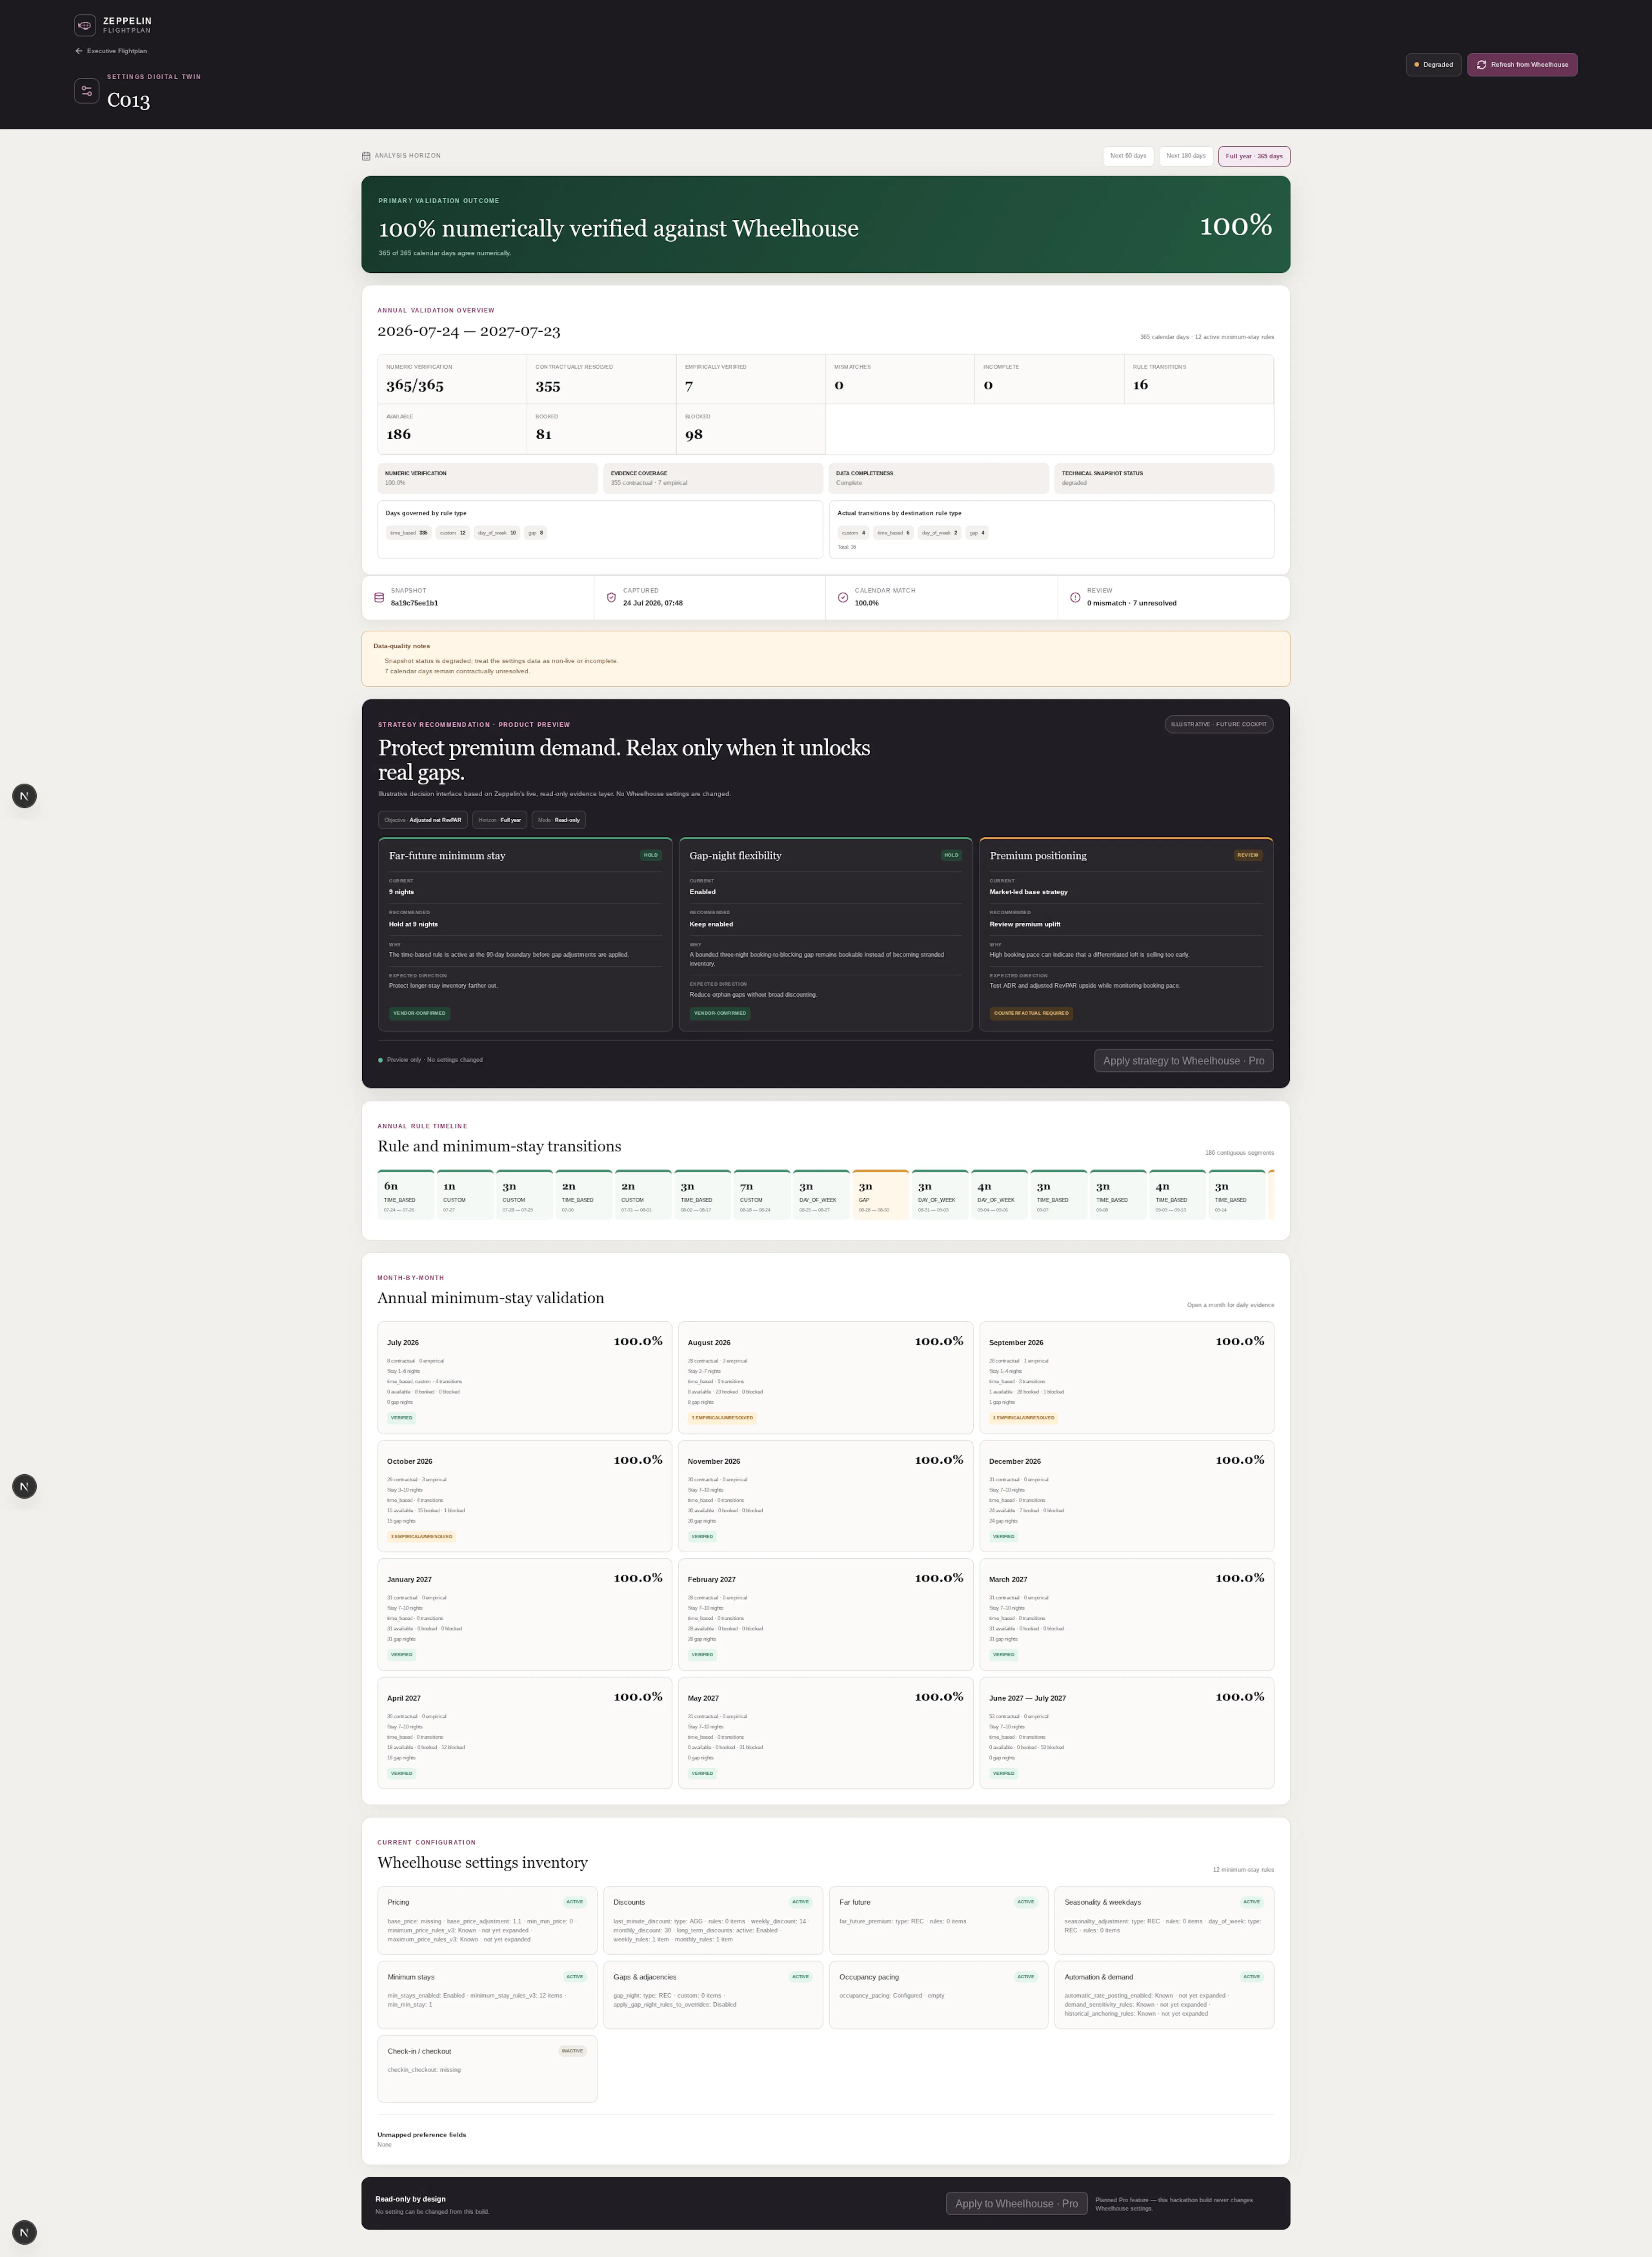Click the calendar icon next to Analysis Horizon
The image size is (1652, 2257).
(x=366, y=156)
